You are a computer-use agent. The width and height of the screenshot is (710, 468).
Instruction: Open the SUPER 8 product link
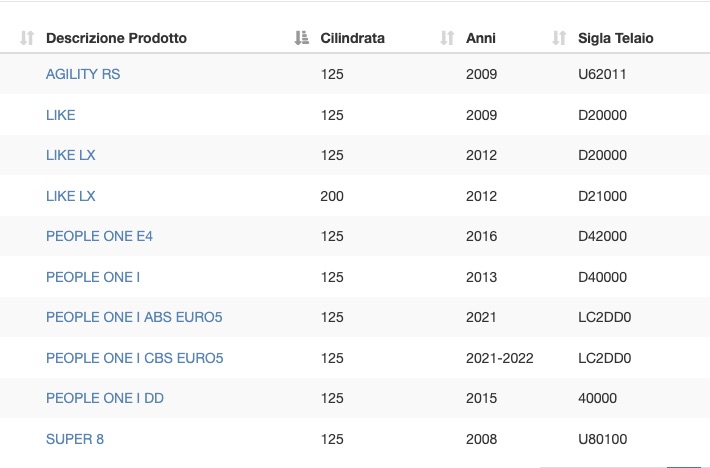75,439
